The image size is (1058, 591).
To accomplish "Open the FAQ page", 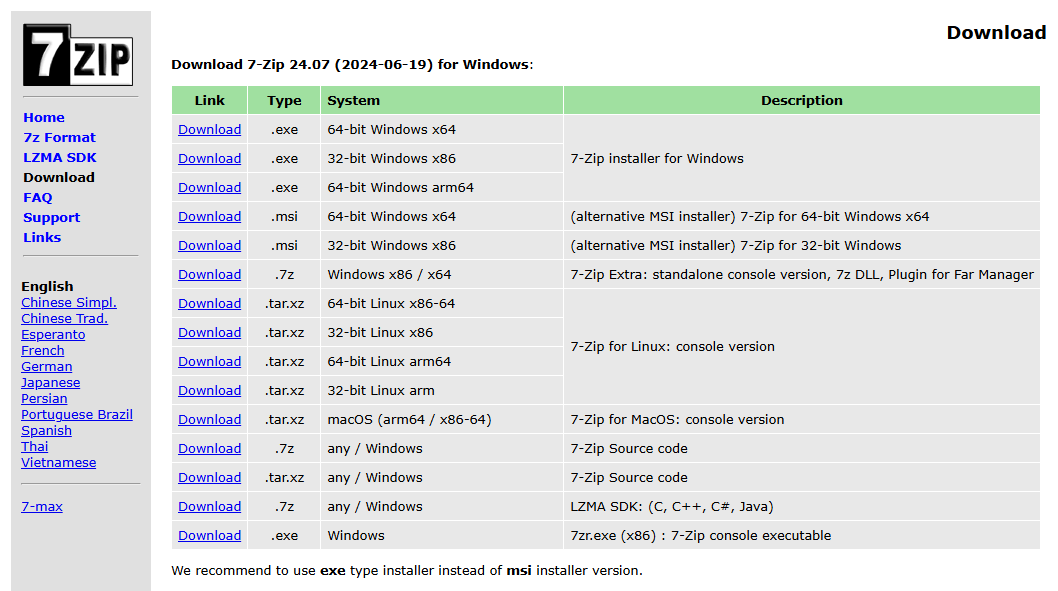I will click(x=38, y=198).
